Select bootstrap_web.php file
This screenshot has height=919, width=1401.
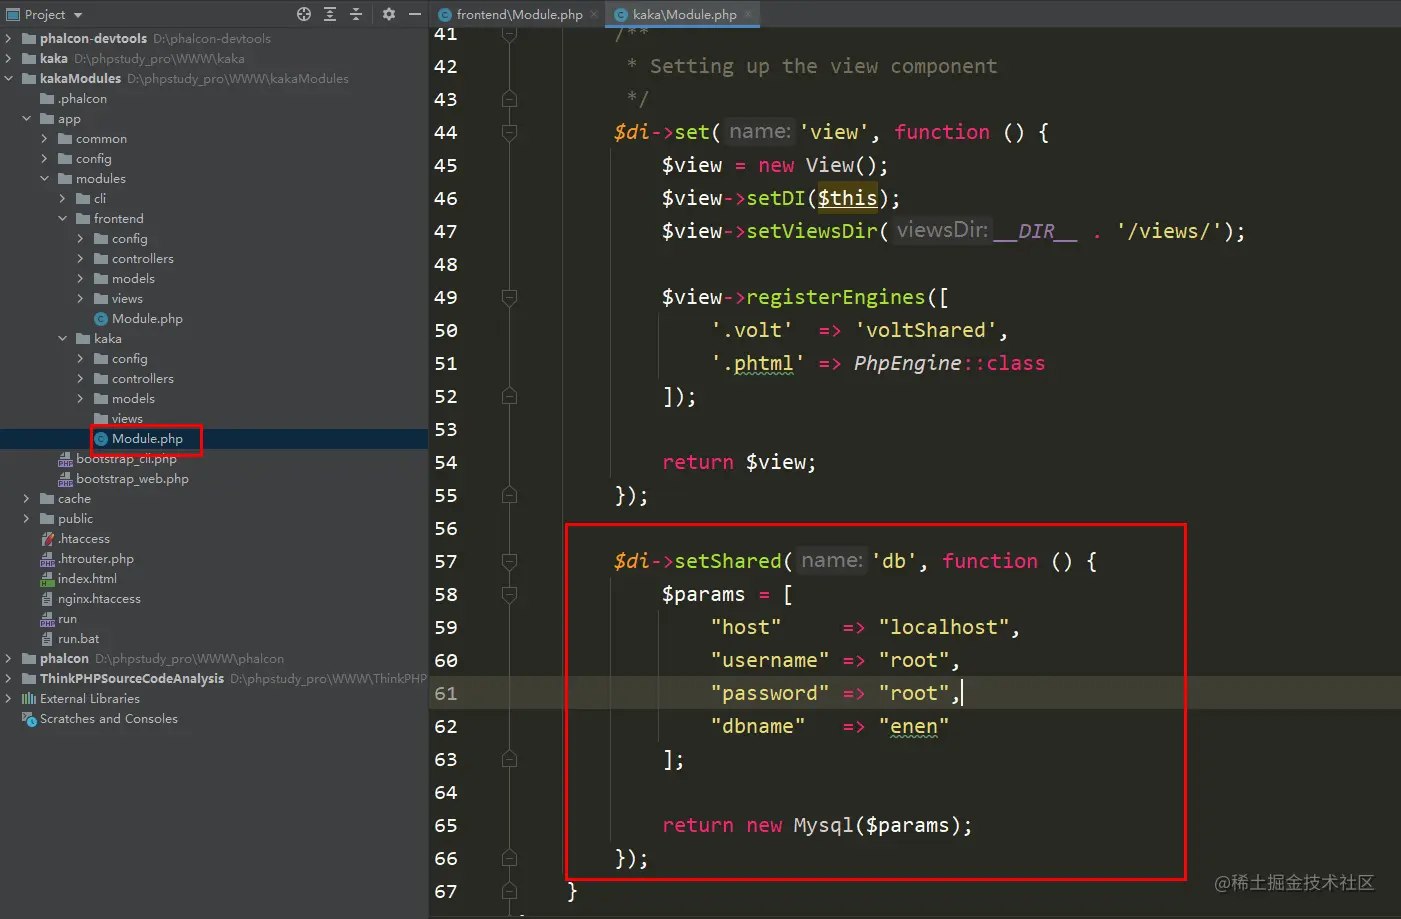132,479
